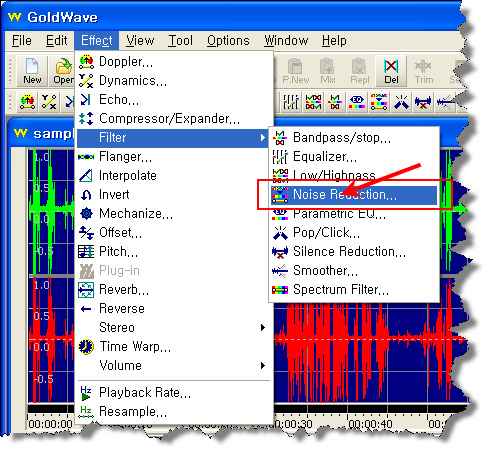Expand the Stereo submenu
This screenshot has width=485, height=449.
175,327
